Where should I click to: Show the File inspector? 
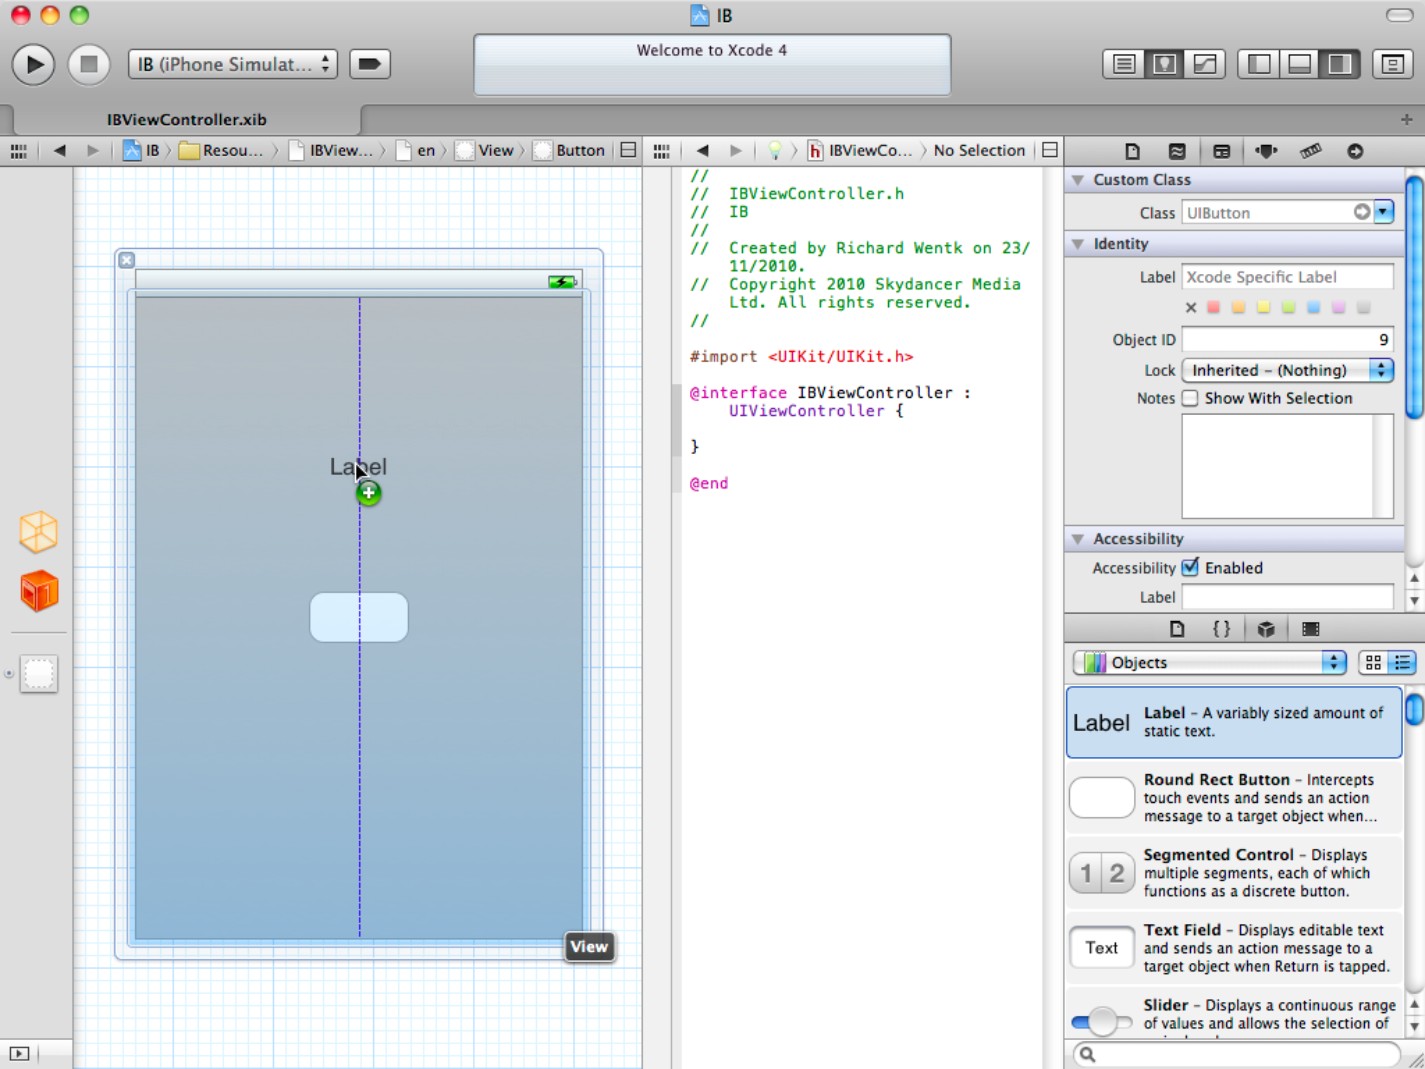coord(1132,151)
